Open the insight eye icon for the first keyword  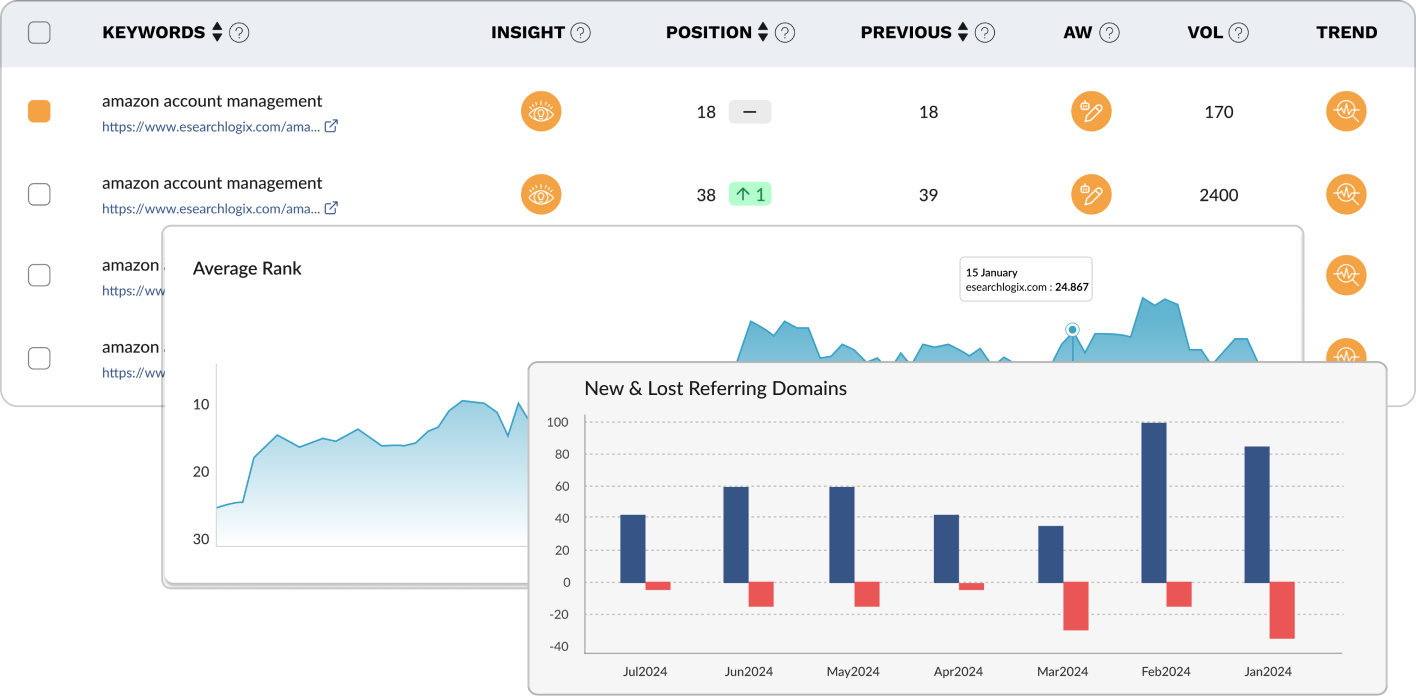pyautogui.click(x=541, y=111)
